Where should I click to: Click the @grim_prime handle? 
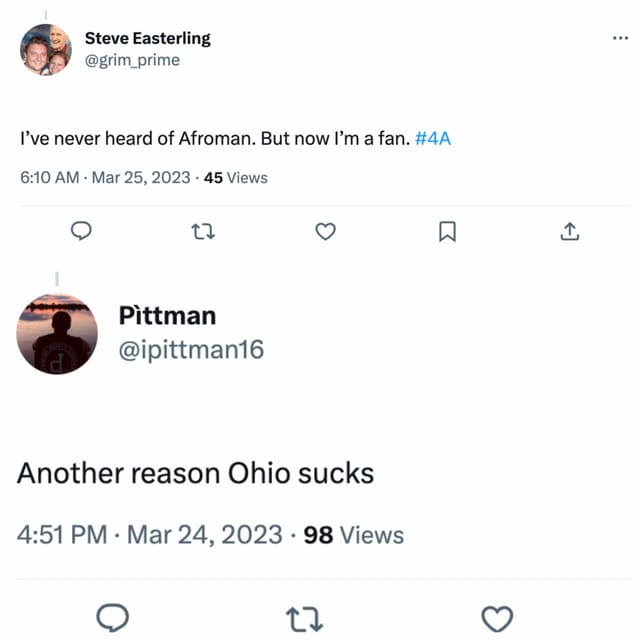[132, 60]
